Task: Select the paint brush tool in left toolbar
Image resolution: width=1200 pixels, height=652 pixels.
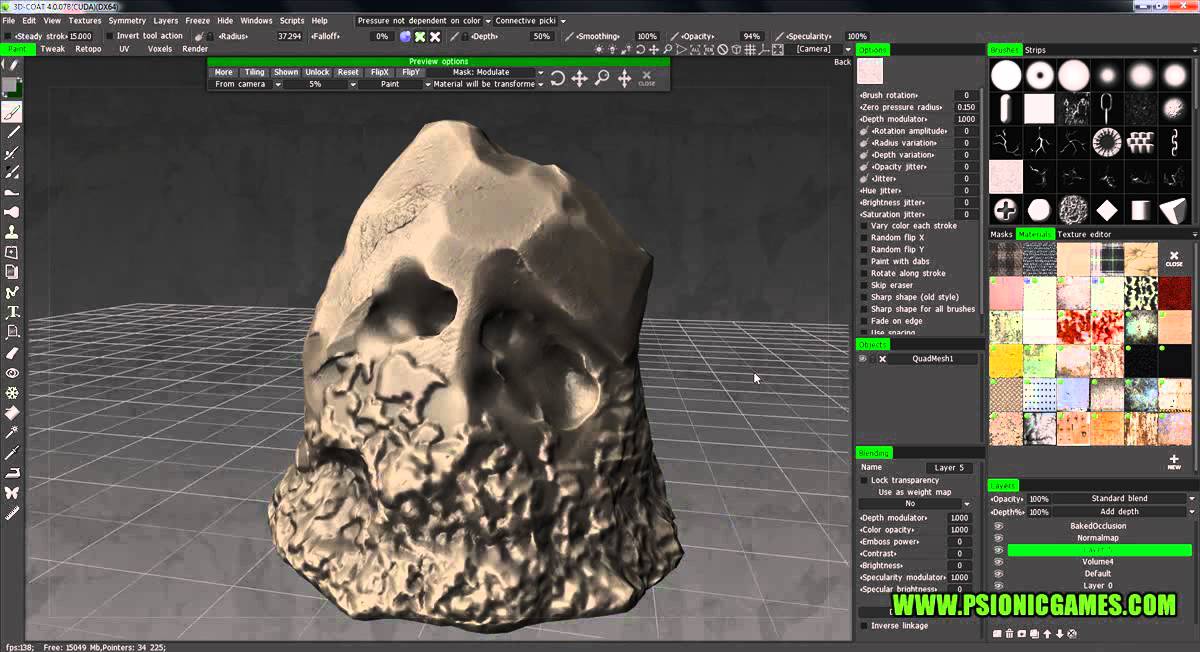Action: pyautogui.click(x=13, y=114)
